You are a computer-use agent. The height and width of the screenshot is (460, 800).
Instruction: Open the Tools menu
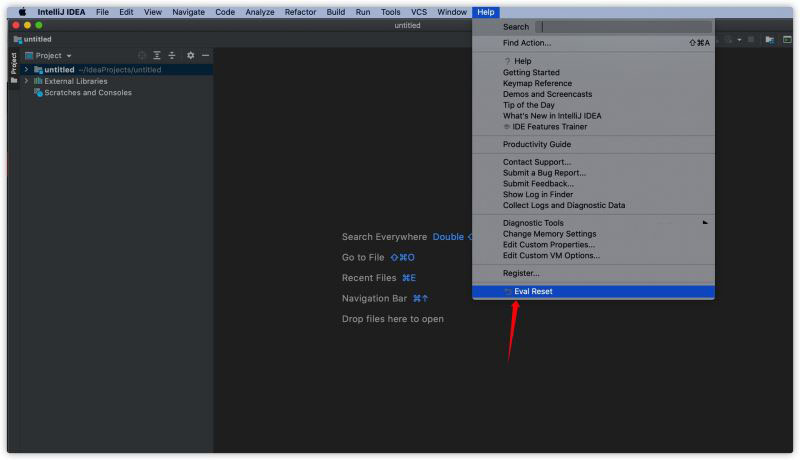click(390, 12)
